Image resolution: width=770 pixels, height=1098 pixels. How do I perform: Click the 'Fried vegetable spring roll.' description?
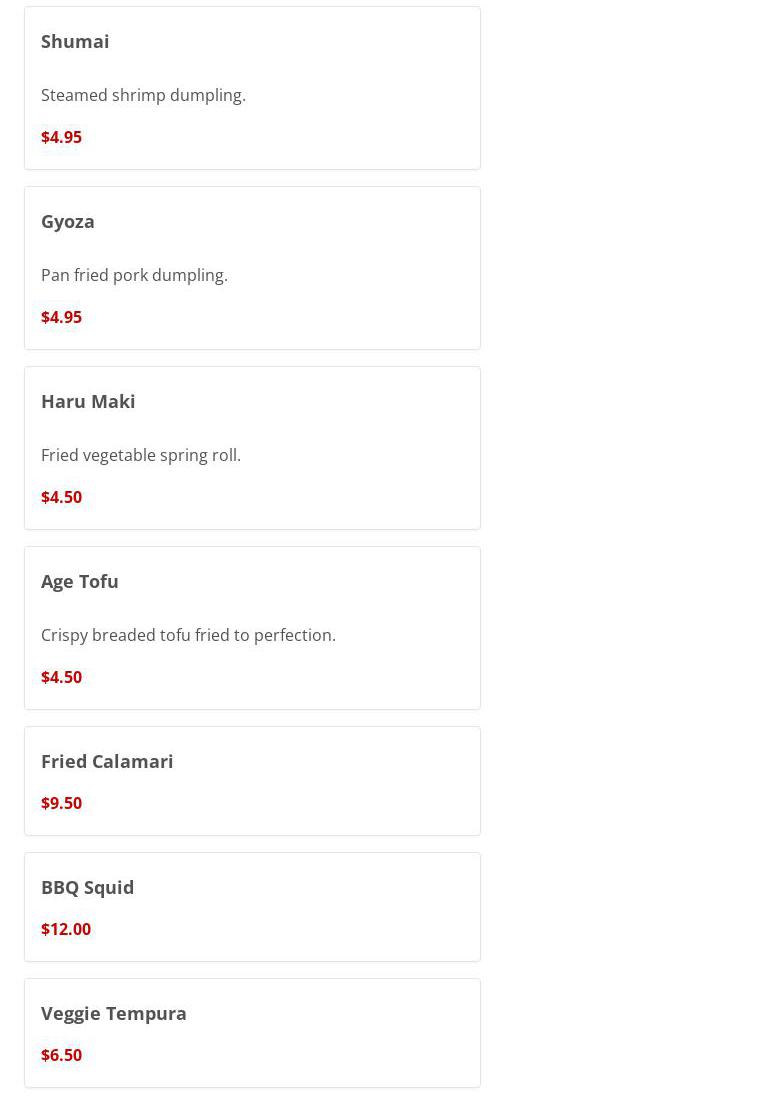click(141, 455)
